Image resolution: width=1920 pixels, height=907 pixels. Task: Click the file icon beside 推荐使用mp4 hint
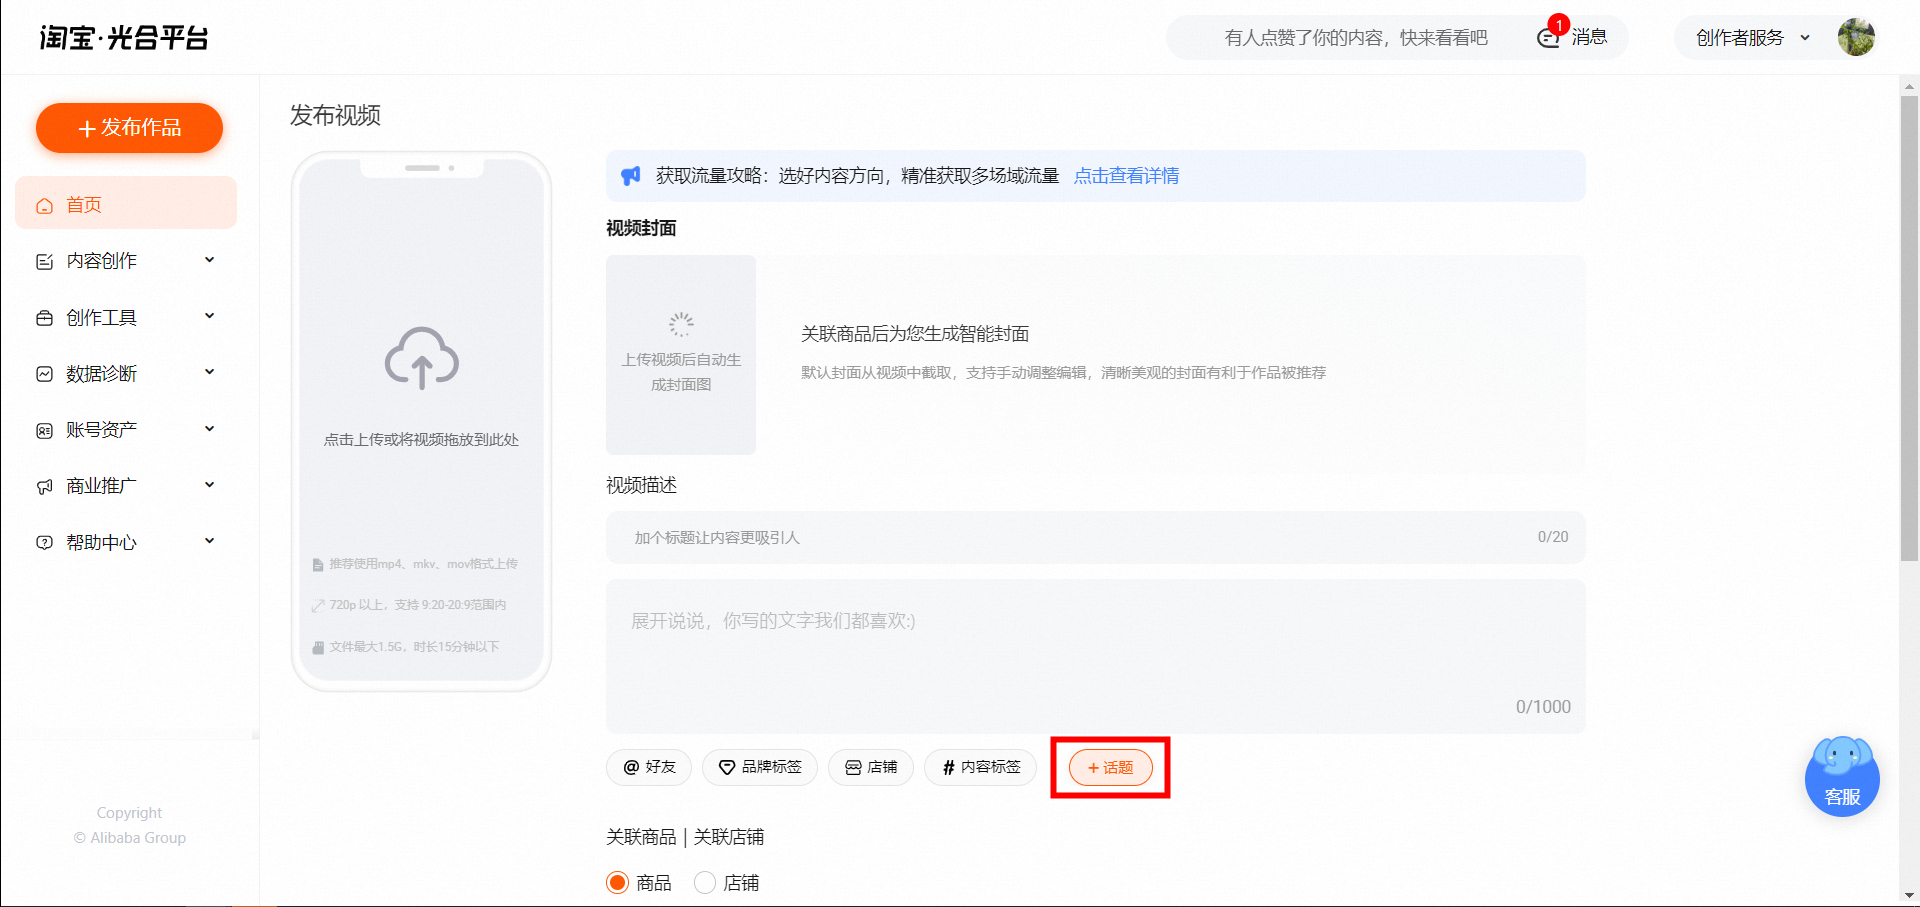point(318,565)
